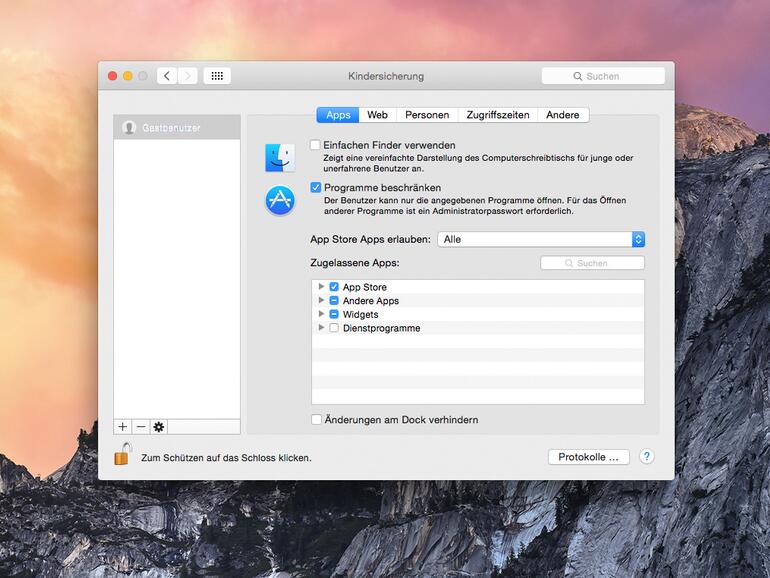Click the minus button to remove user
770x578 pixels.
(141, 427)
